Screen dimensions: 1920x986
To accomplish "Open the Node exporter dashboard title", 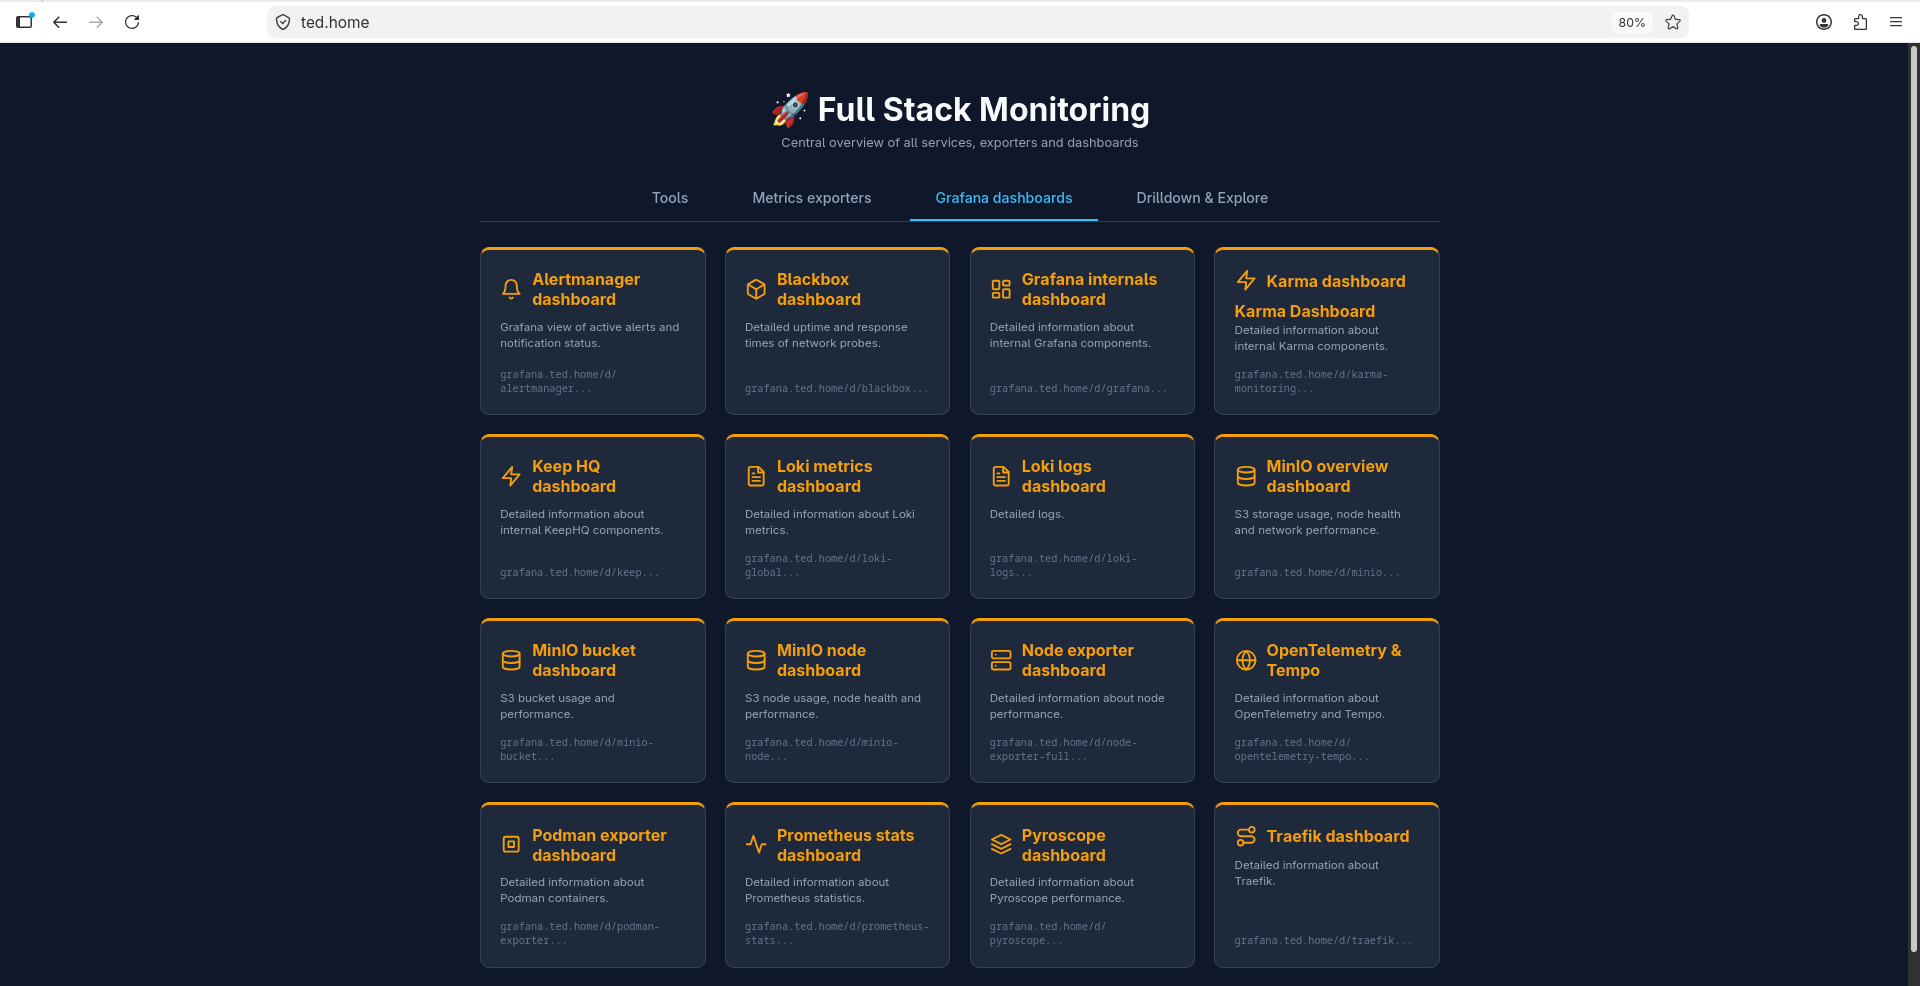I will point(1078,660).
